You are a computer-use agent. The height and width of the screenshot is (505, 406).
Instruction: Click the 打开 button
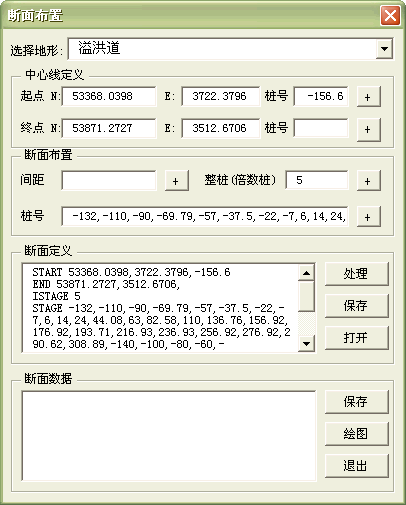pos(356,338)
